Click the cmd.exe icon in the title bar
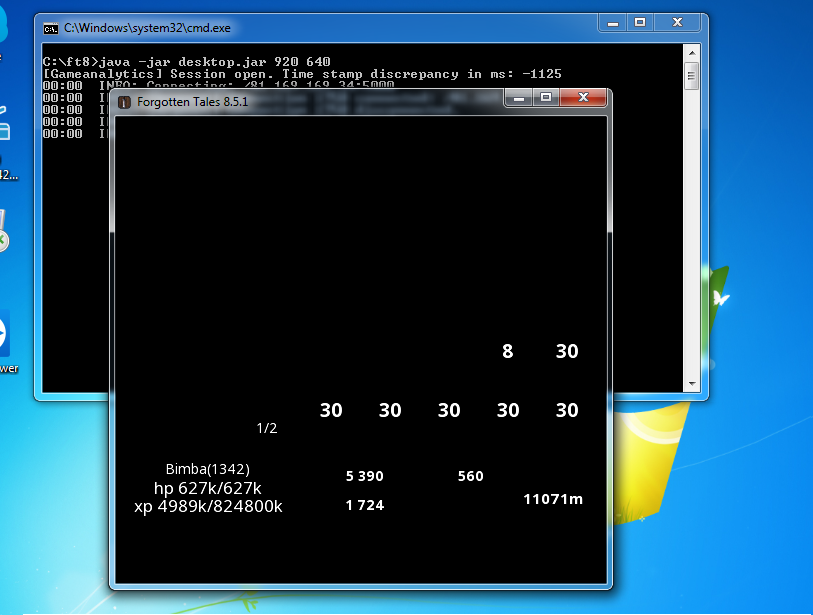 [50, 28]
